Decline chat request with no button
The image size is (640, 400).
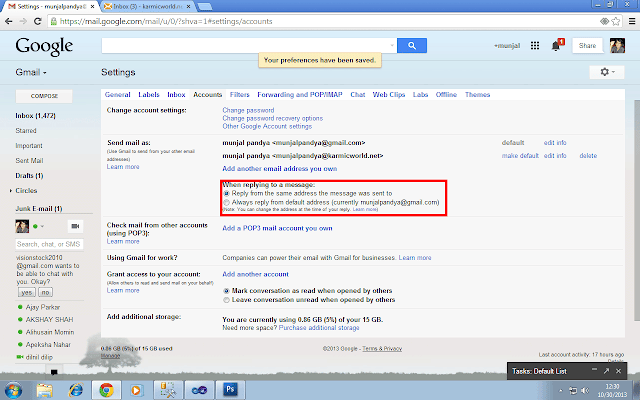(x=45, y=292)
